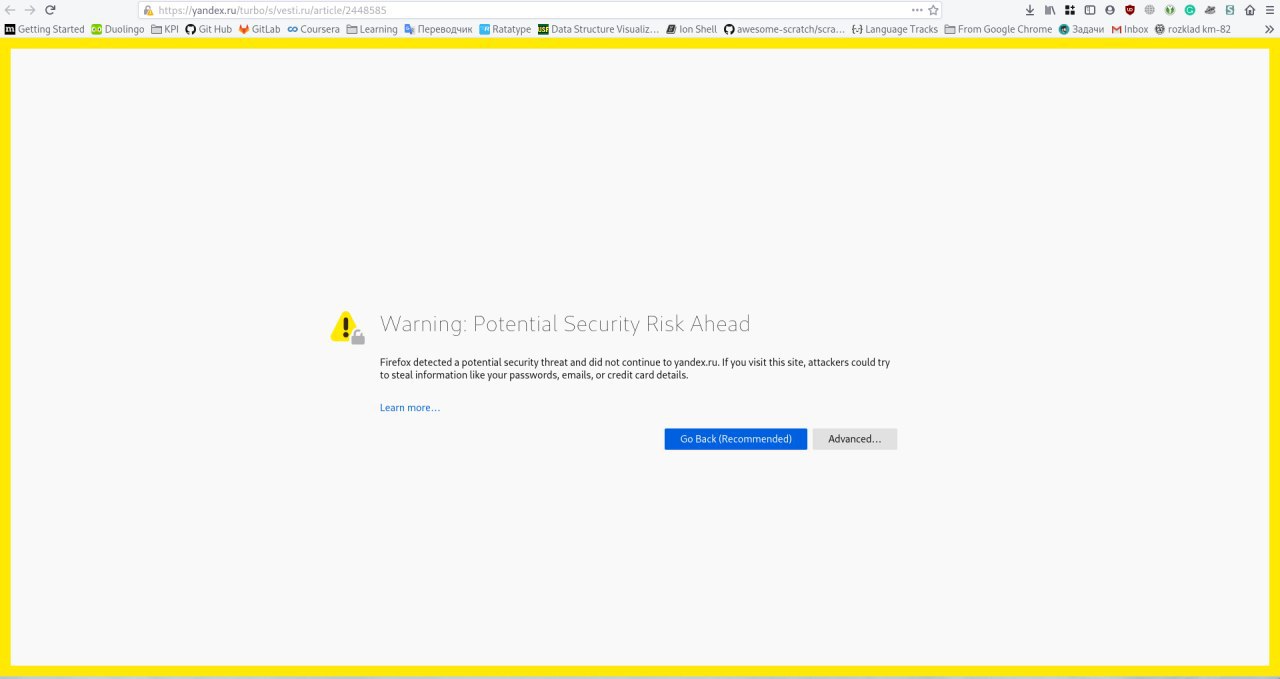Open awesome-scratch GitHub bookmark
1280x679 pixels.
(785, 29)
